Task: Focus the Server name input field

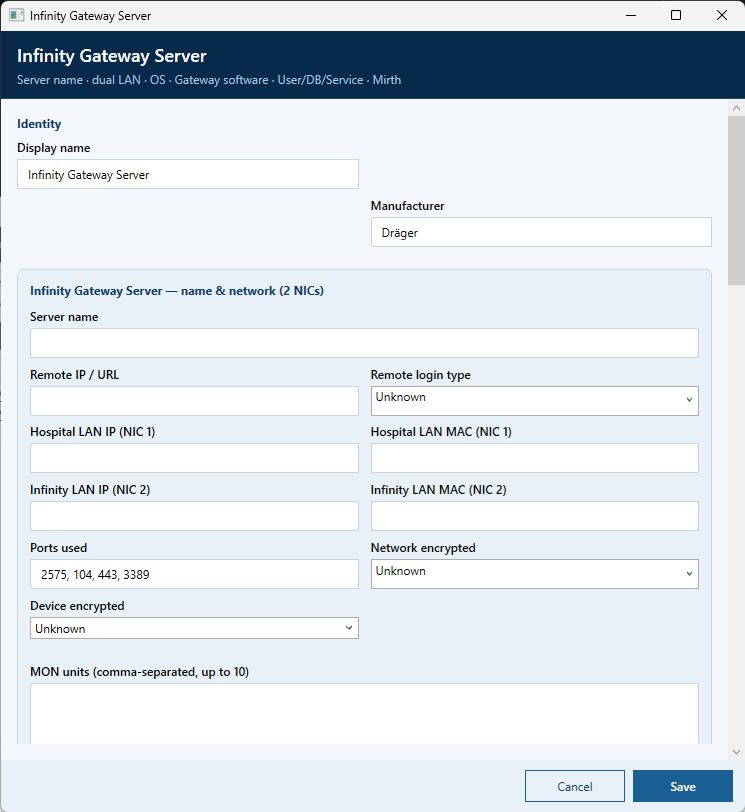Action: click(x=364, y=343)
